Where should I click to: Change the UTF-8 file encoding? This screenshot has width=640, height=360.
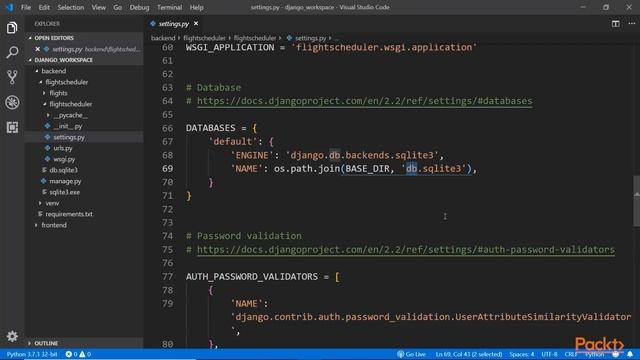(x=549, y=354)
